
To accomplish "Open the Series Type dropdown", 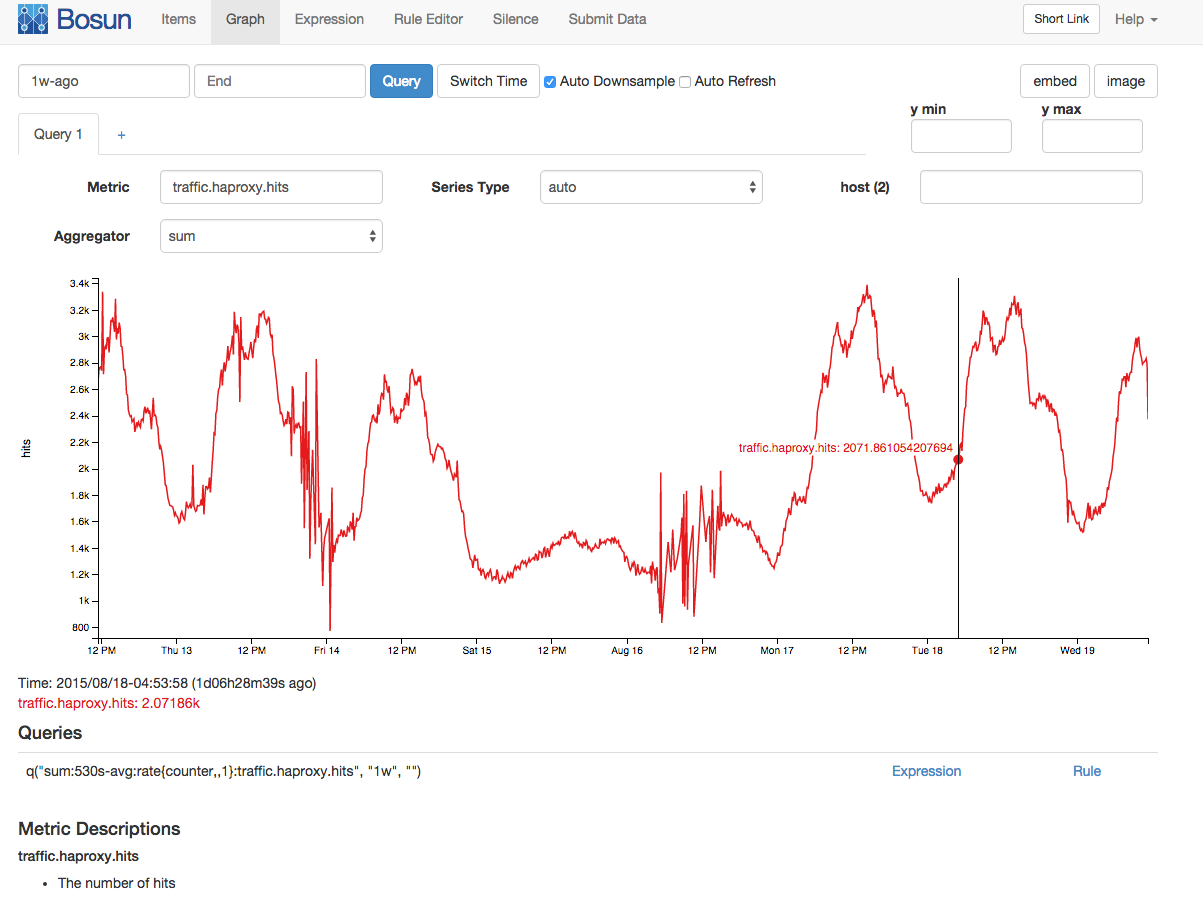I will [651, 187].
